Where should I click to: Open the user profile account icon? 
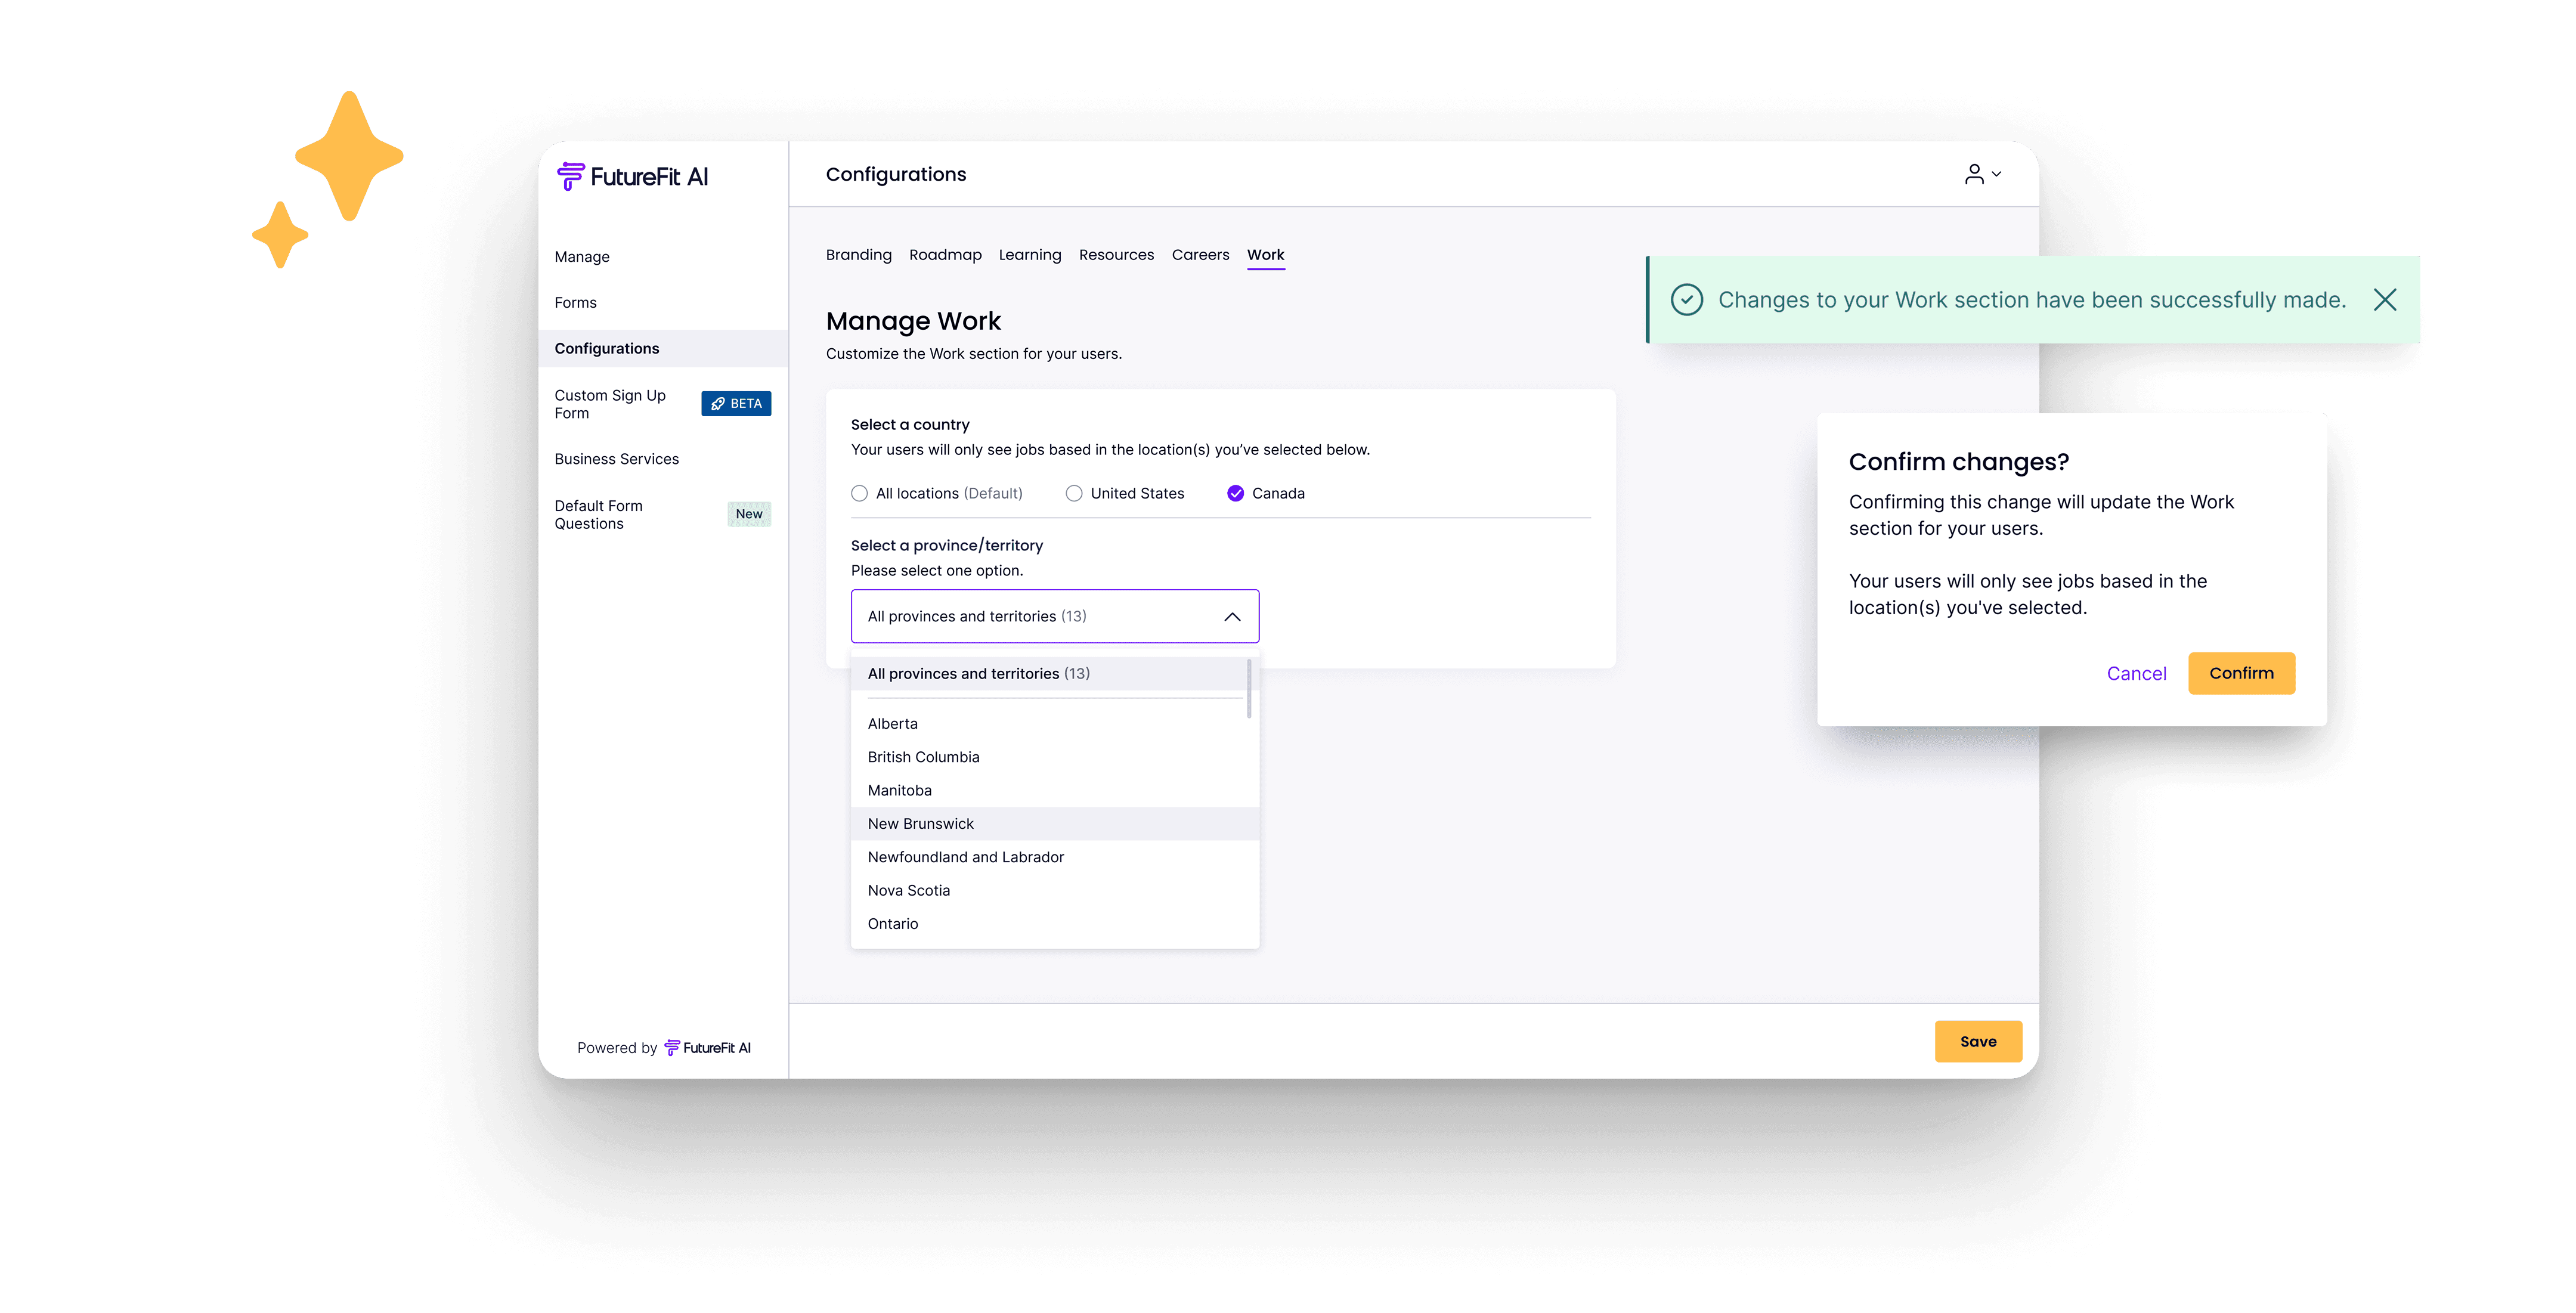(x=1974, y=174)
